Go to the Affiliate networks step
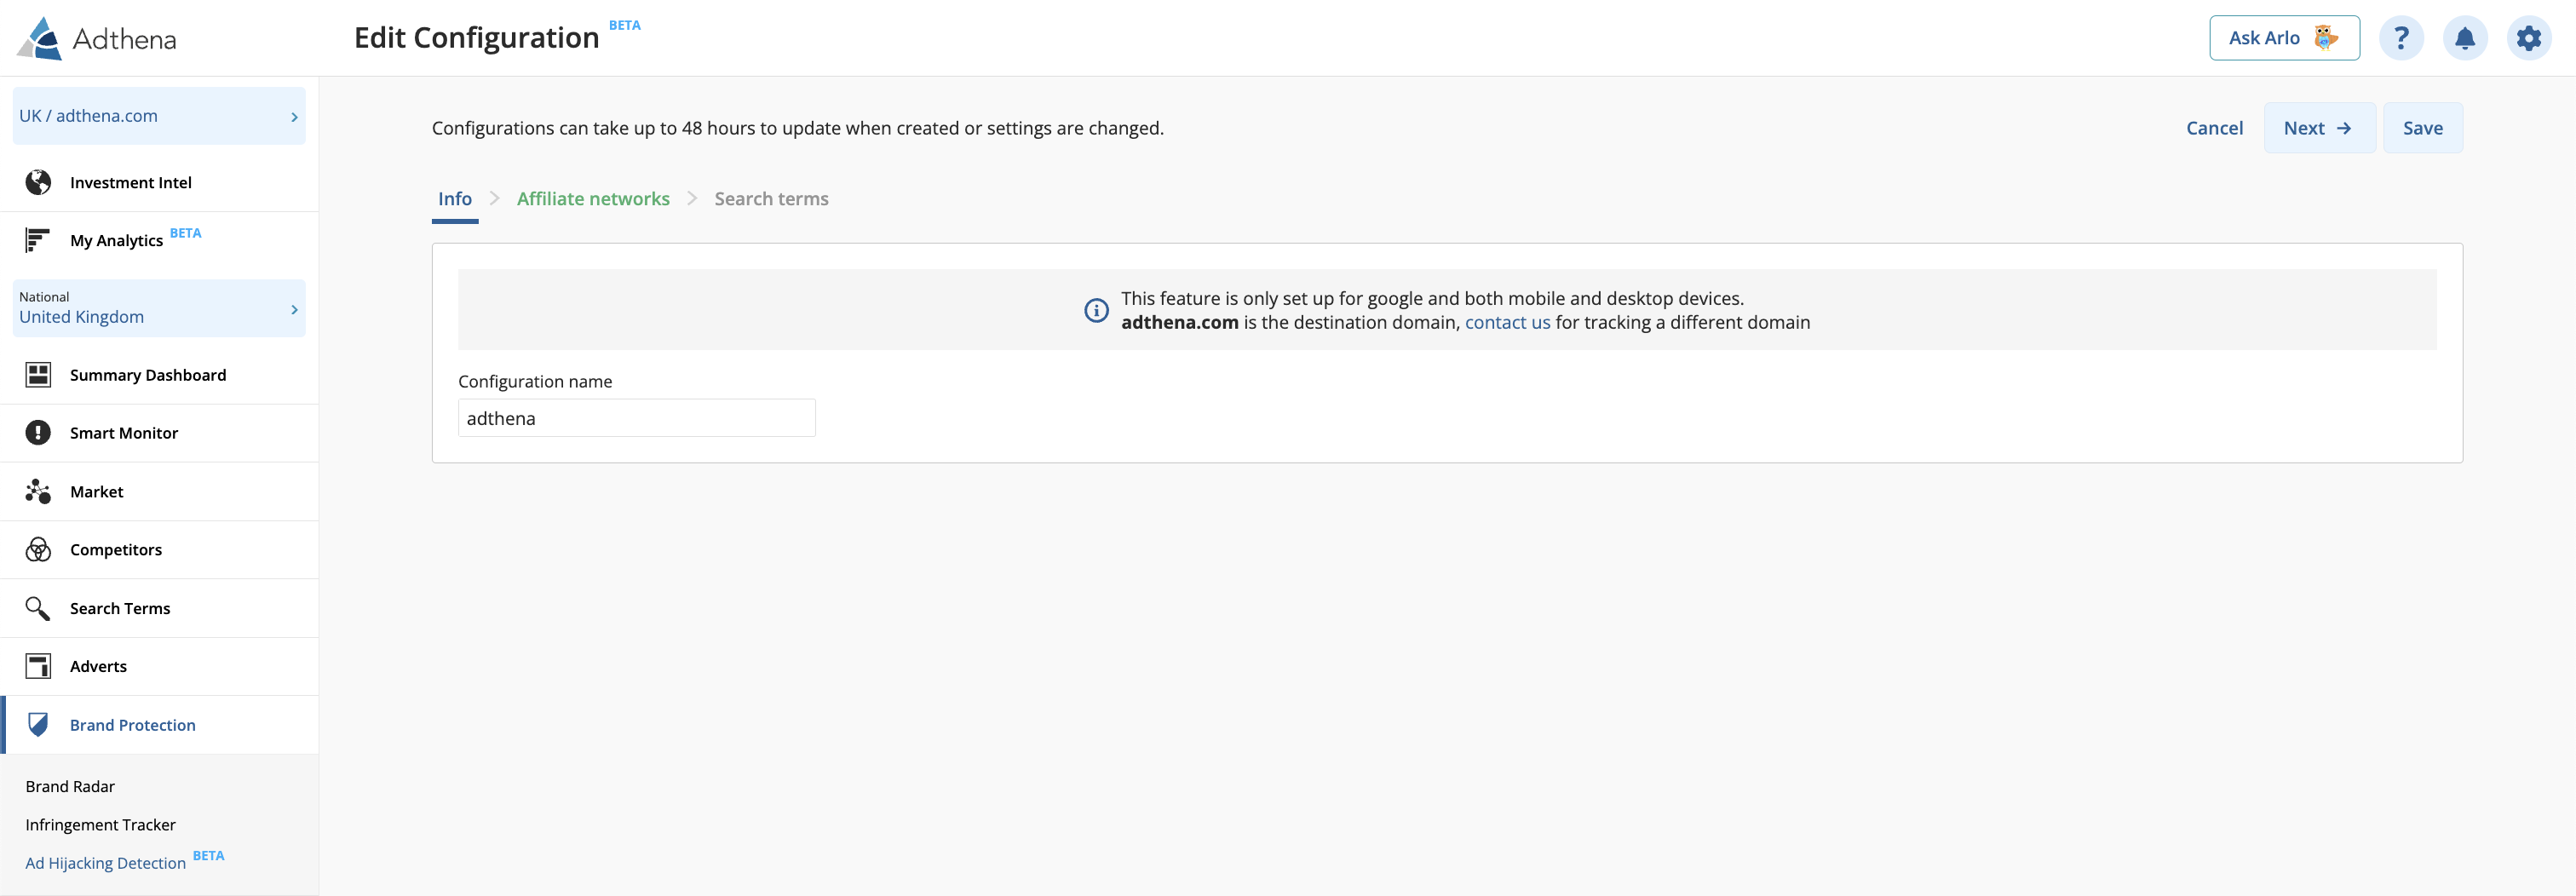Screen dimensions: 2576x896 [593, 199]
